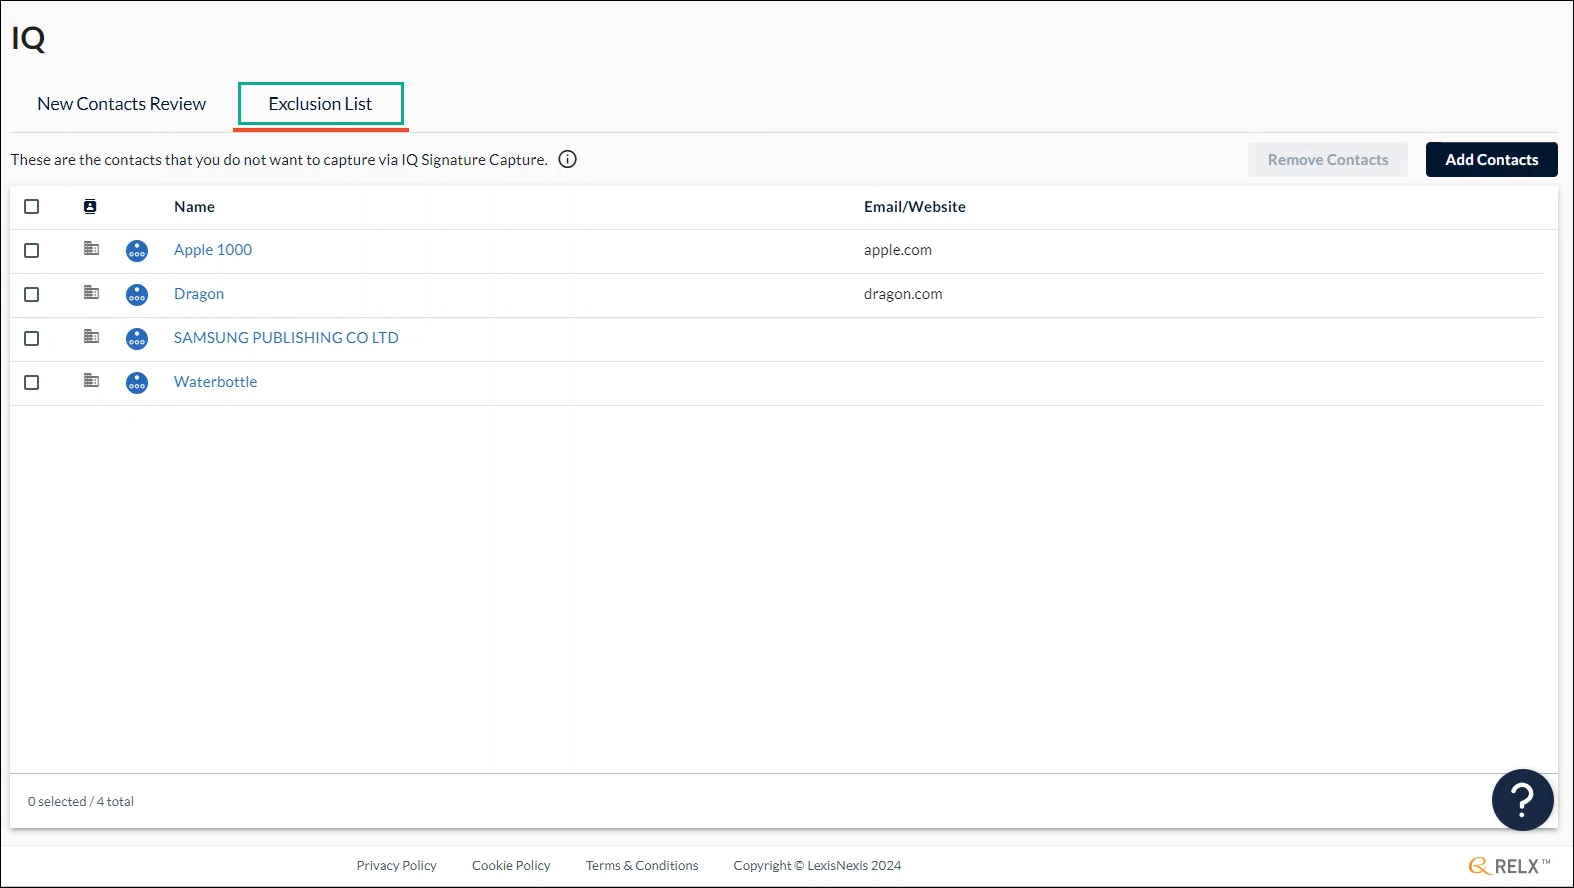
Task: Toggle the select-all checkbox in table header
Action: [32, 206]
